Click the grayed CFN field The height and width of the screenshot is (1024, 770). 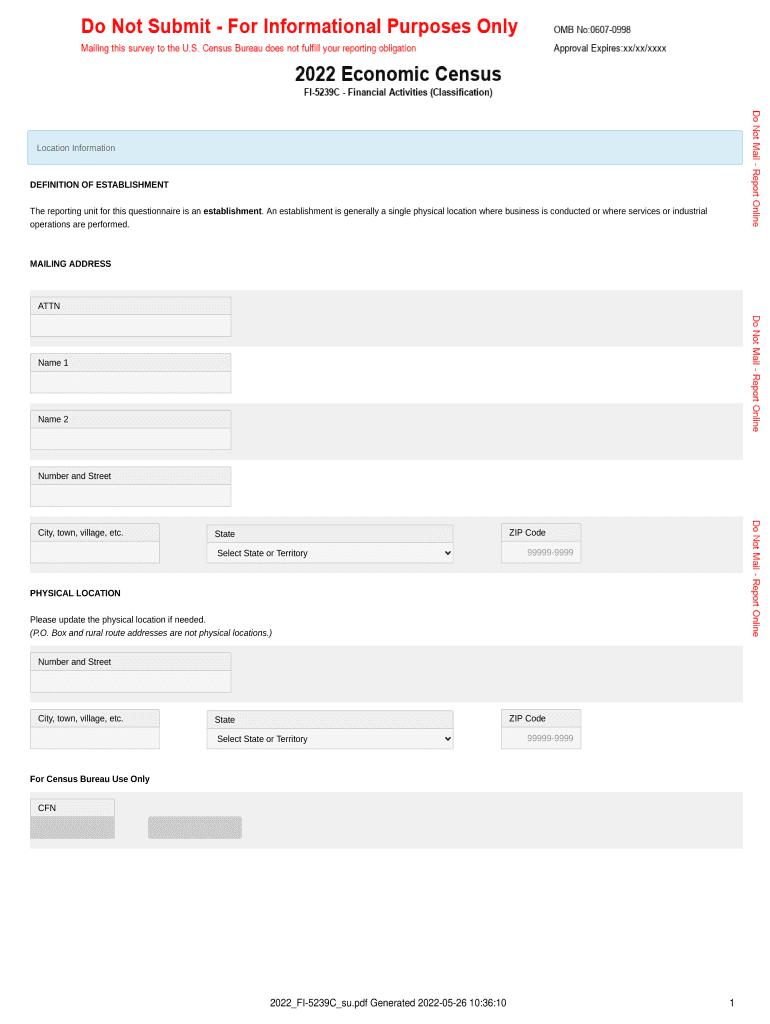(x=72, y=828)
